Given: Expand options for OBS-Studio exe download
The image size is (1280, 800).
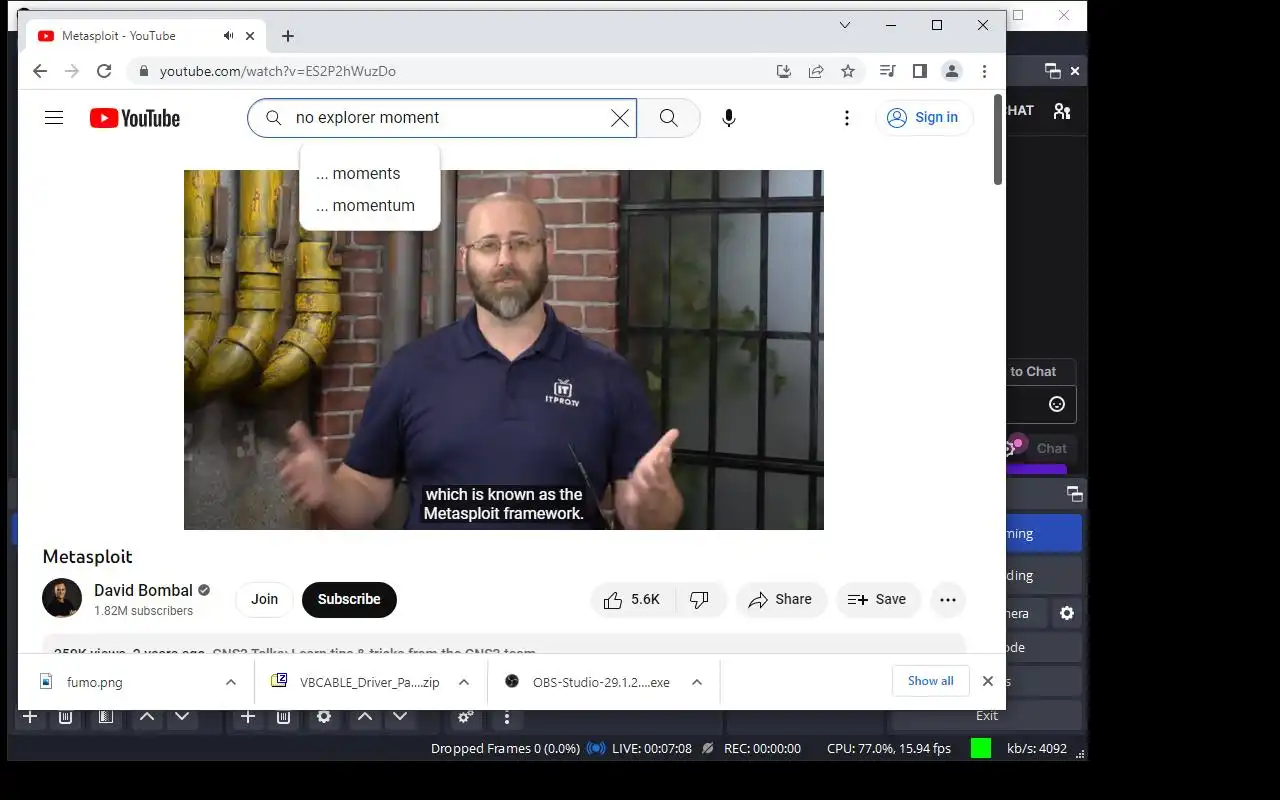Looking at the screenshot, I should pyautogui.click(x=697, y=682).
